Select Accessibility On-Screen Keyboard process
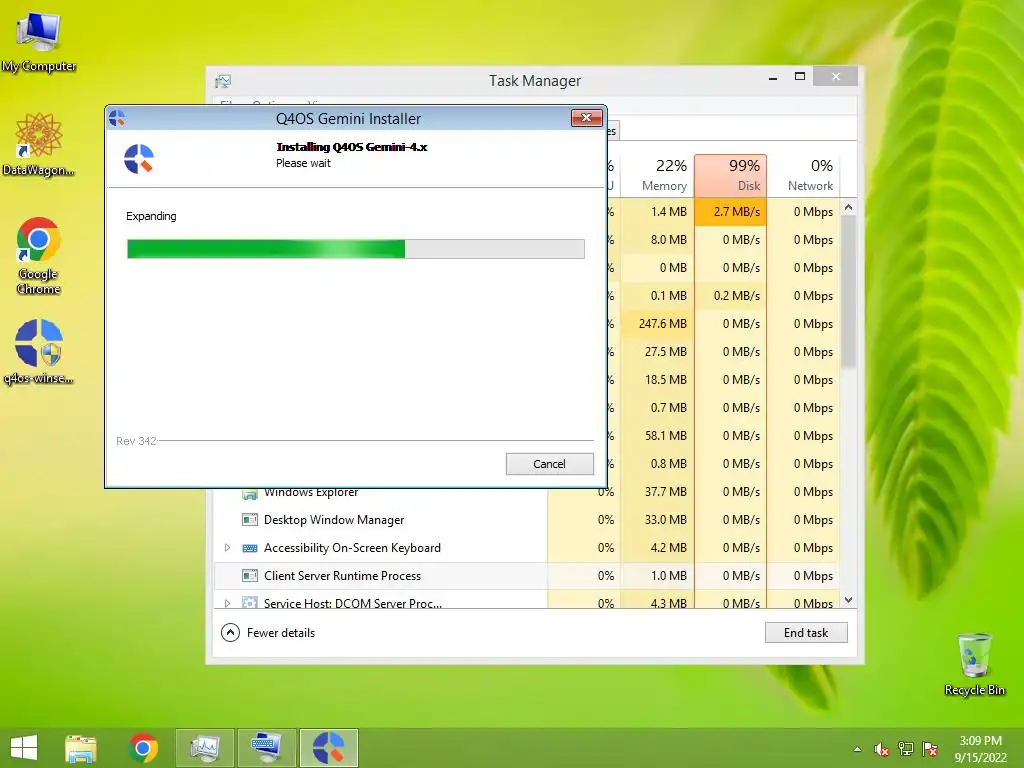This screenshot has width=1024, height=768. point(527,548)
